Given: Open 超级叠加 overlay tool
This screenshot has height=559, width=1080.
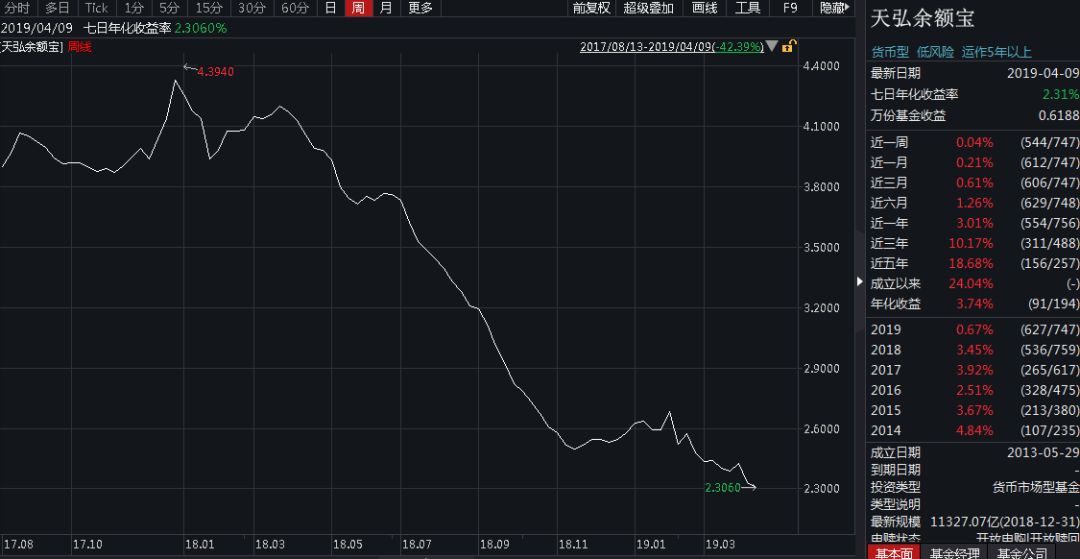Looking at the screenshot, I should 648,8.
